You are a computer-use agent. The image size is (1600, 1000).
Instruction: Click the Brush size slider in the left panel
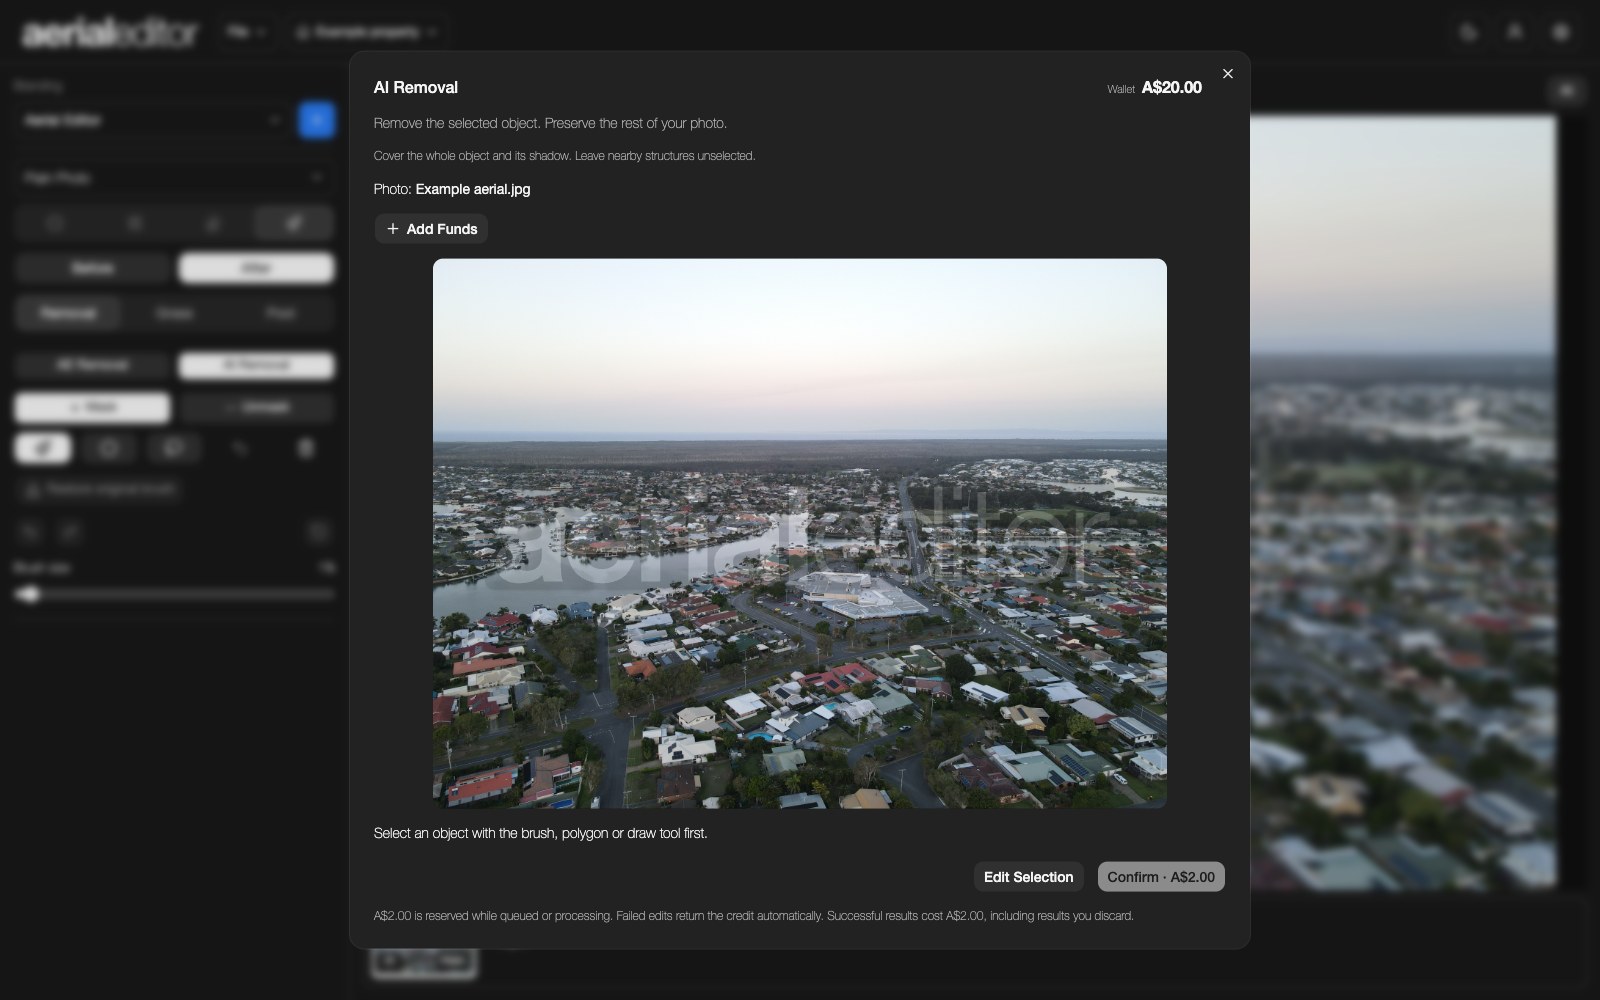pos(174,594)
